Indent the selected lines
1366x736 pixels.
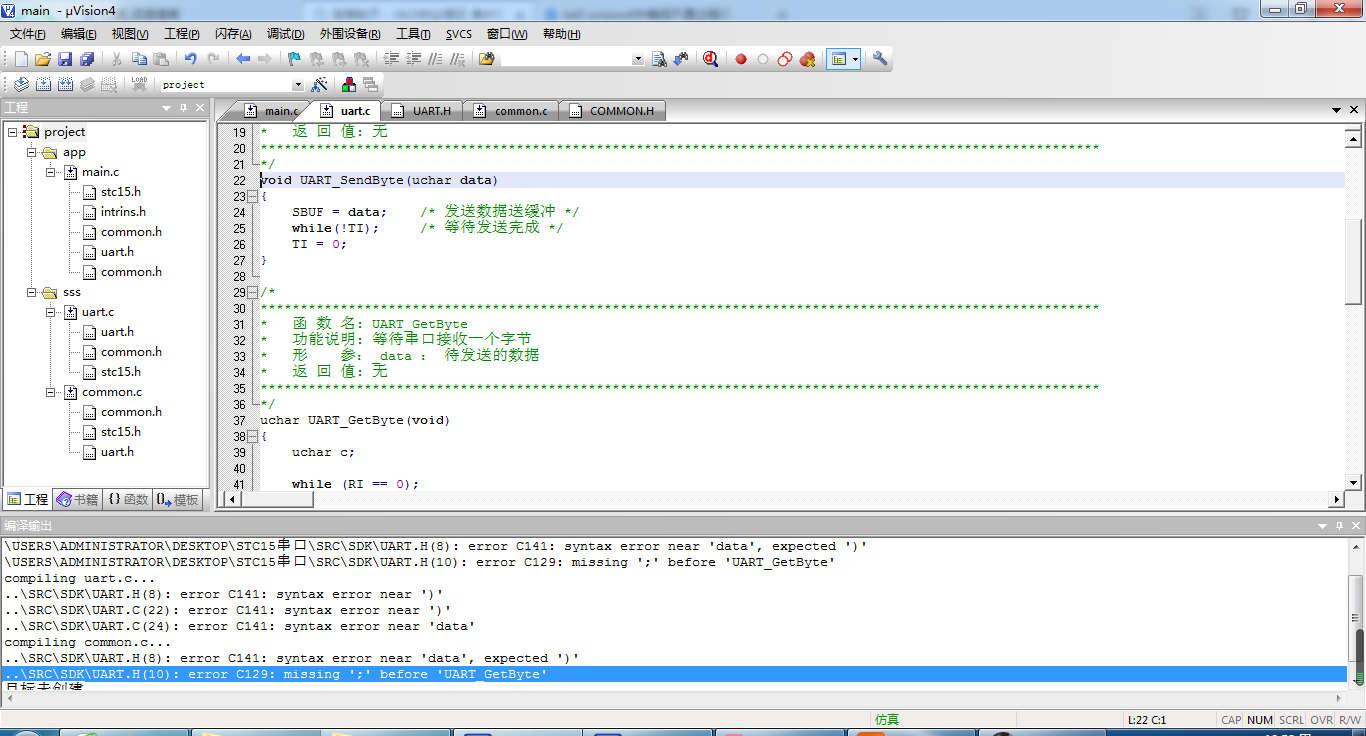pos(391,60)
